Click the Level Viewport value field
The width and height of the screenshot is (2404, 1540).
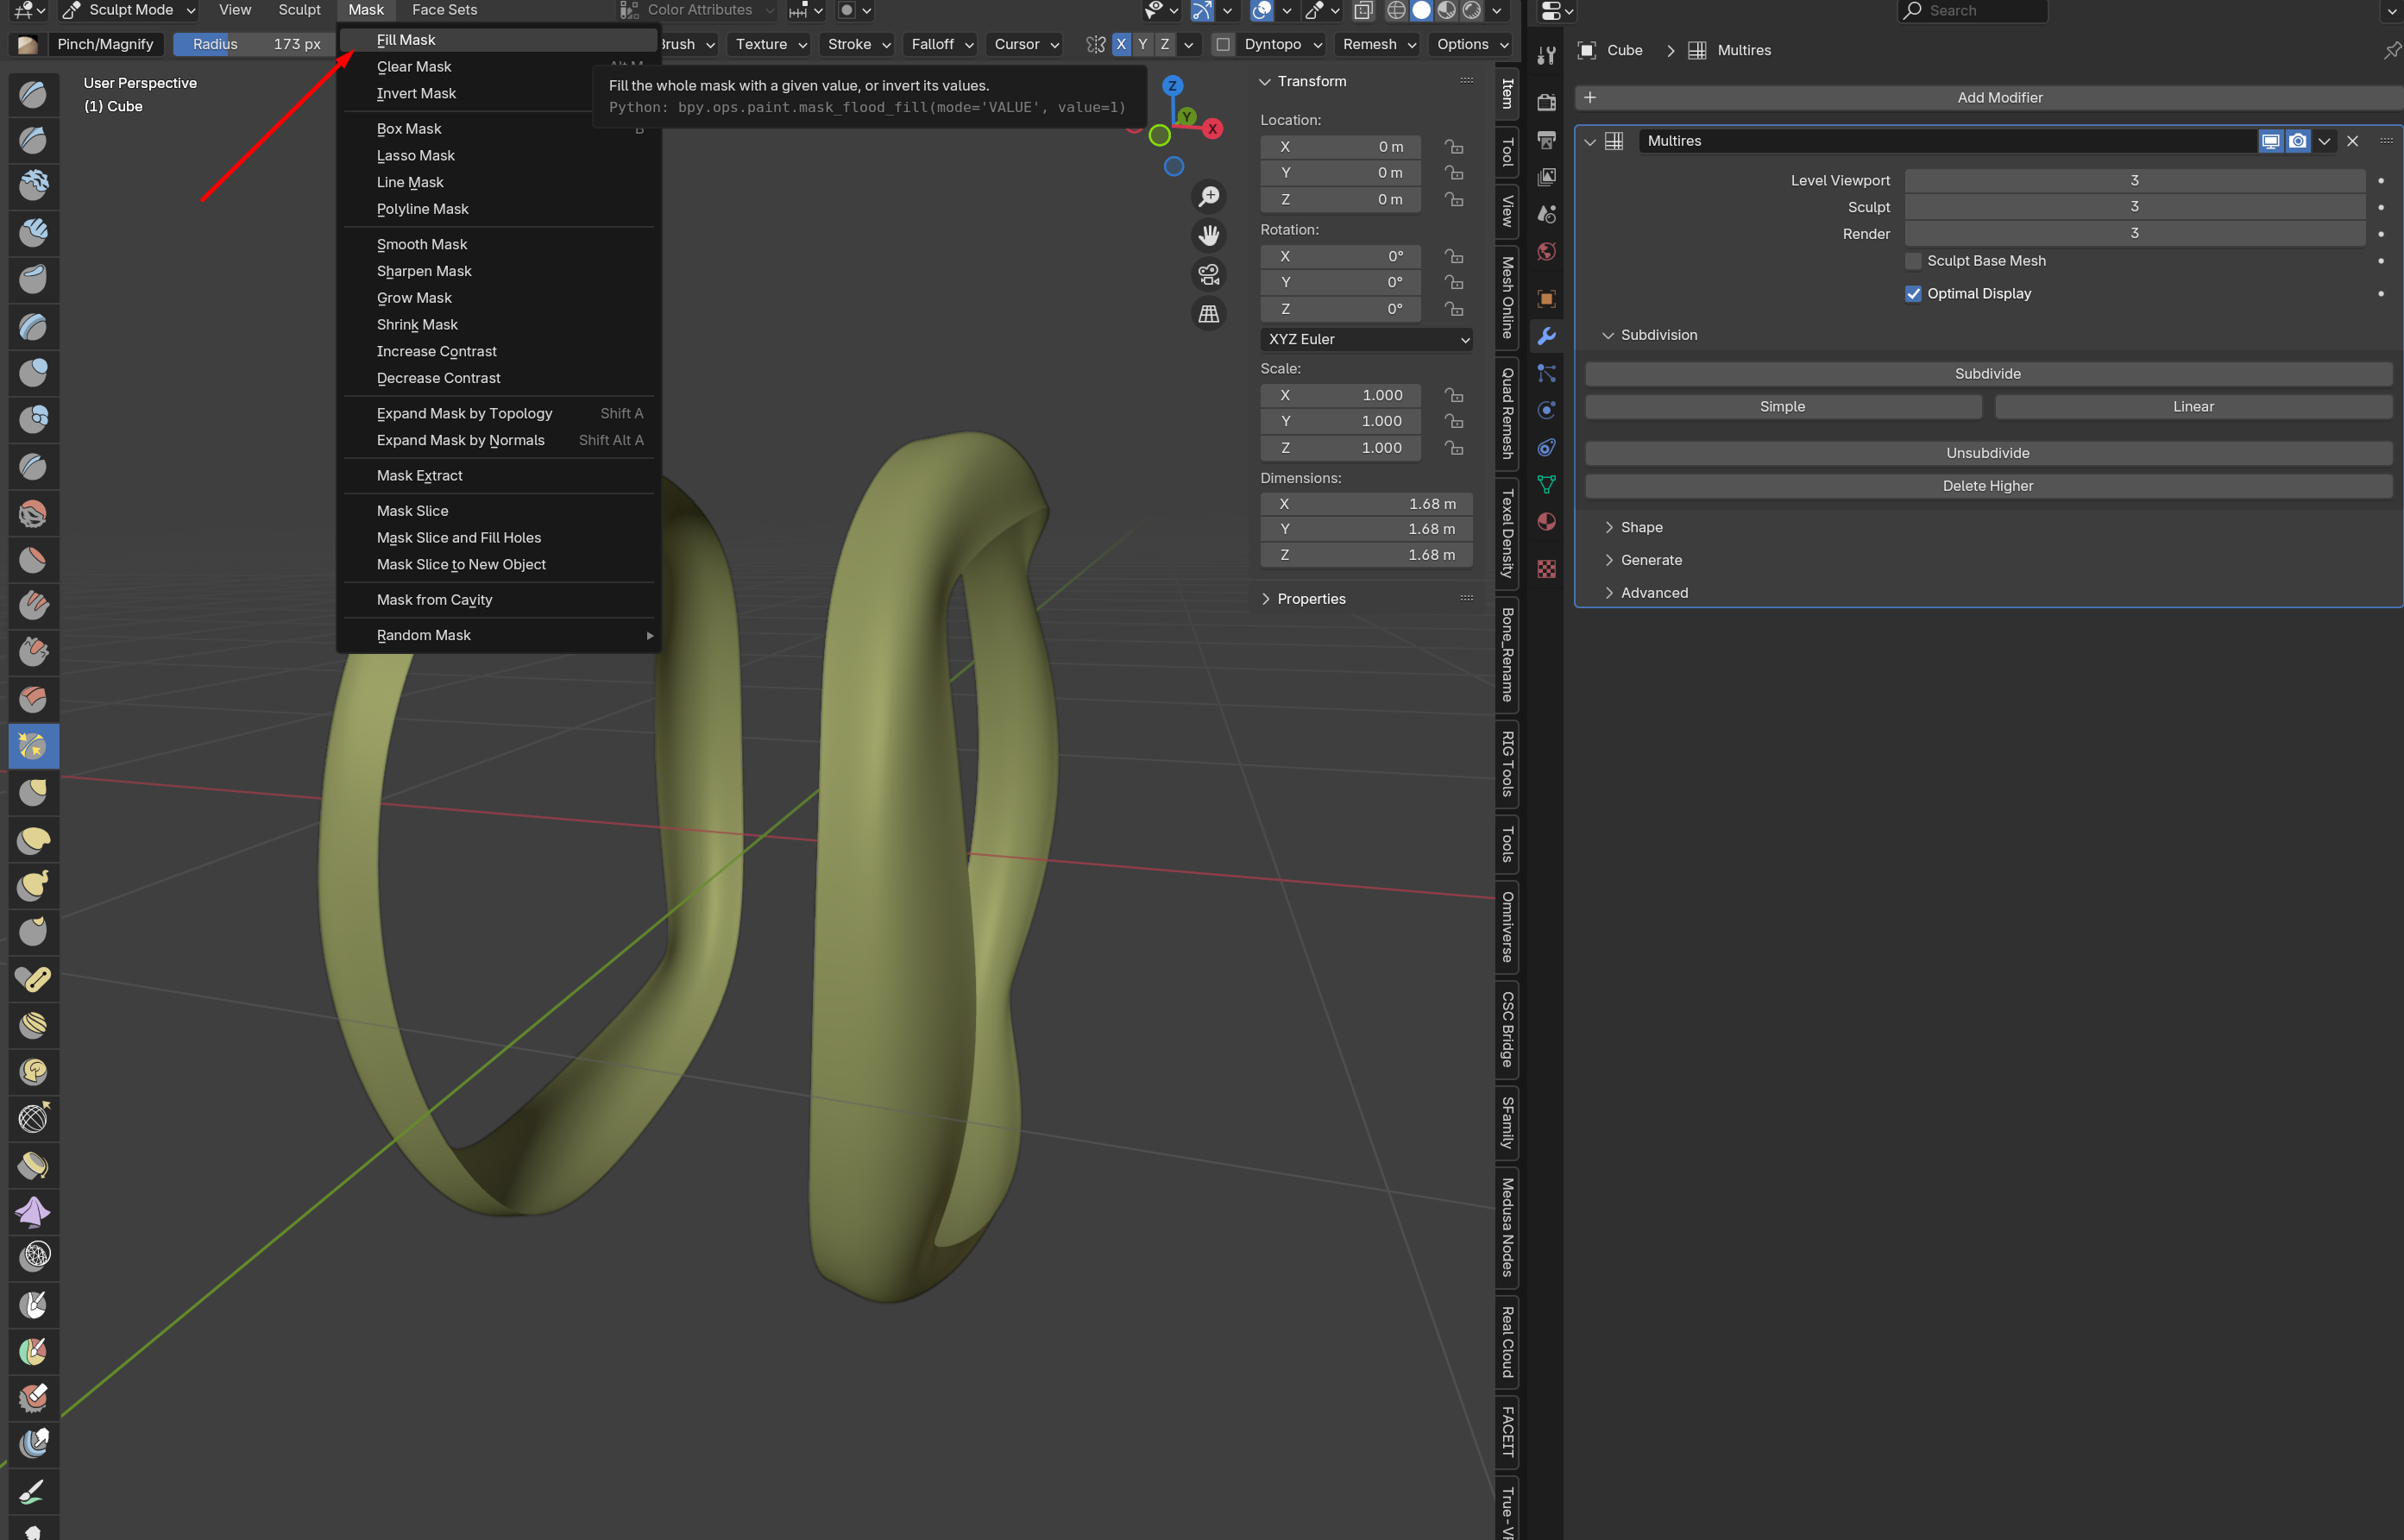pos(2134,181)
